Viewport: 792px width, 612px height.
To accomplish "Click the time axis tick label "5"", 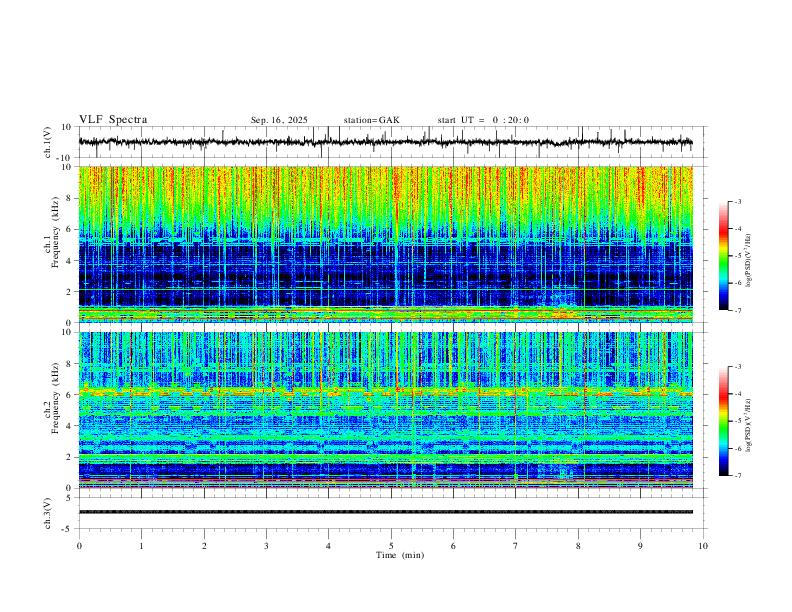I will pyautogui.click(x=391, y=546).
